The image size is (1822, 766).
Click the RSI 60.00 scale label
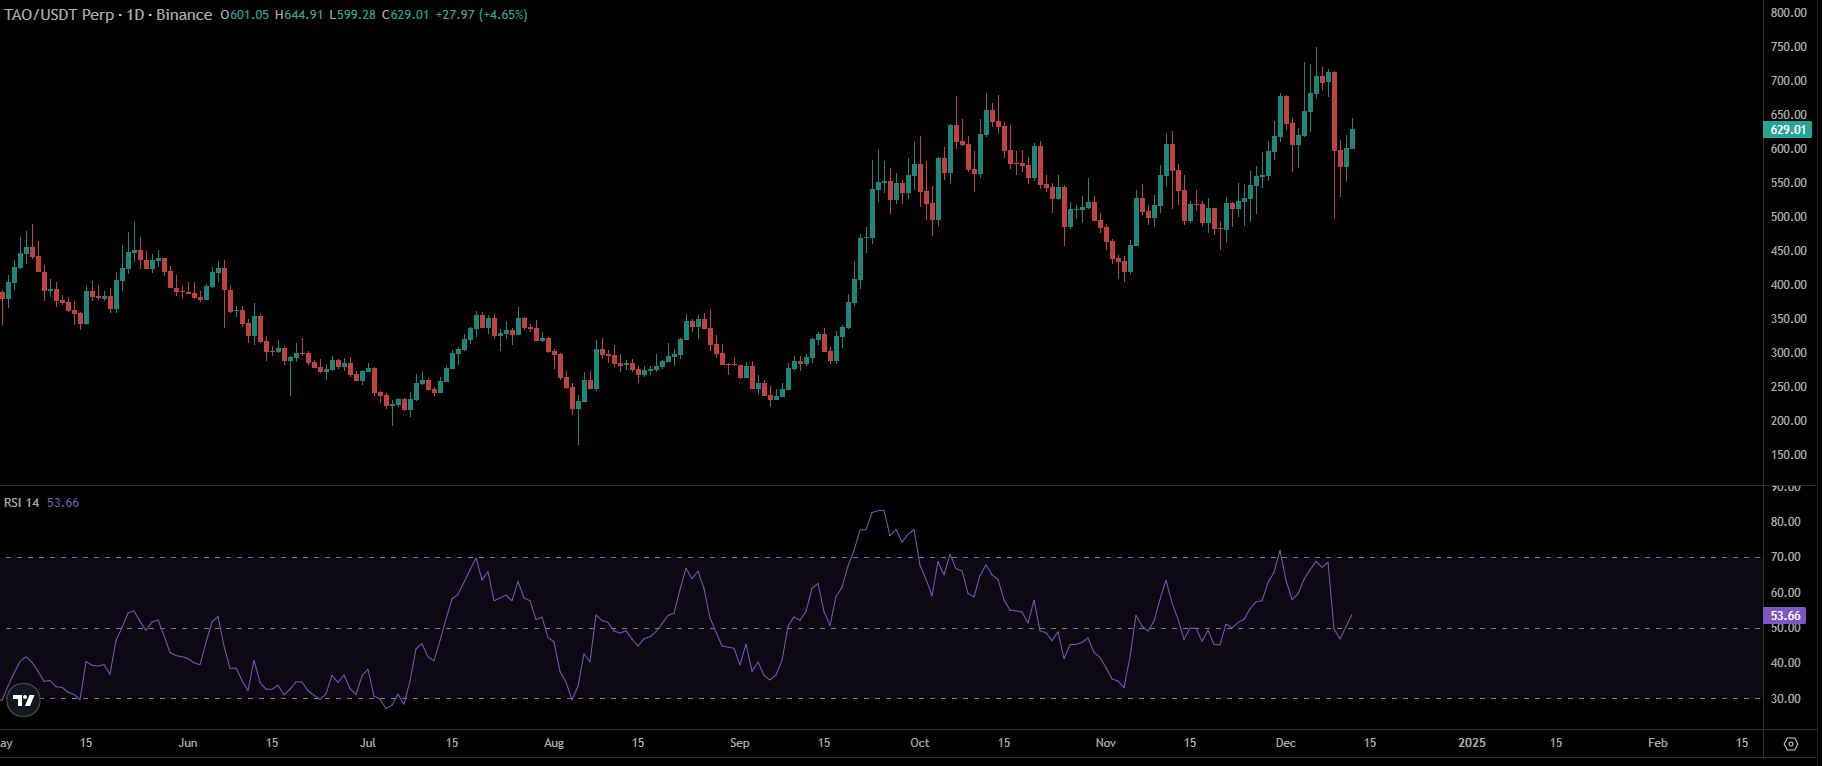1785,593
